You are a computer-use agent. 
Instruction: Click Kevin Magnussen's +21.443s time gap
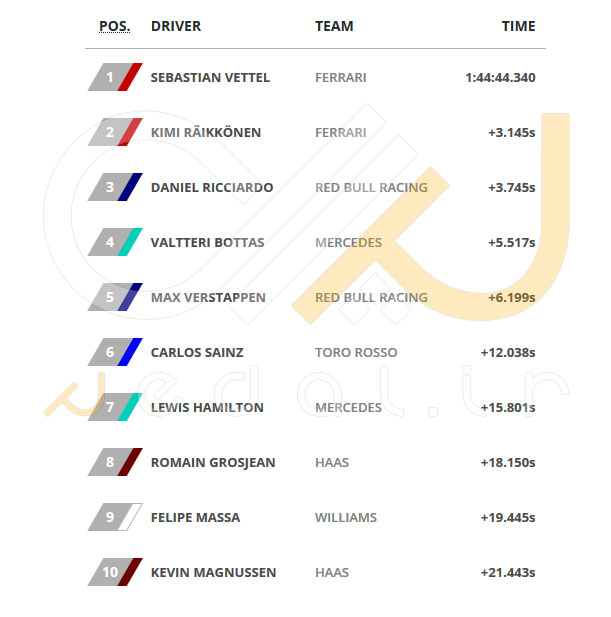point(508,573)
